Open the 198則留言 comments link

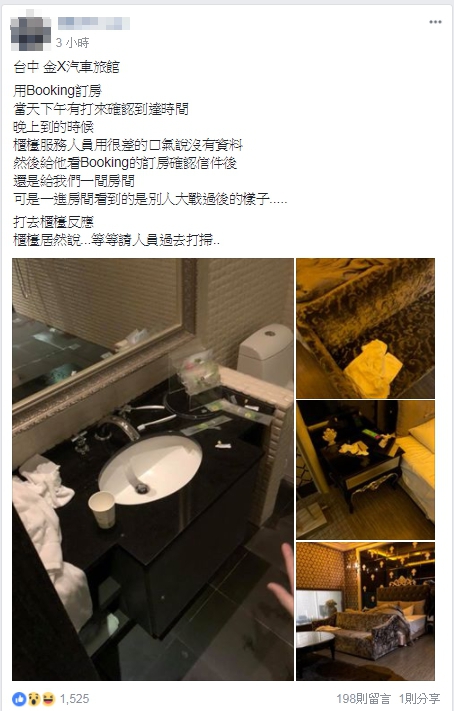(x=363, y=699)
